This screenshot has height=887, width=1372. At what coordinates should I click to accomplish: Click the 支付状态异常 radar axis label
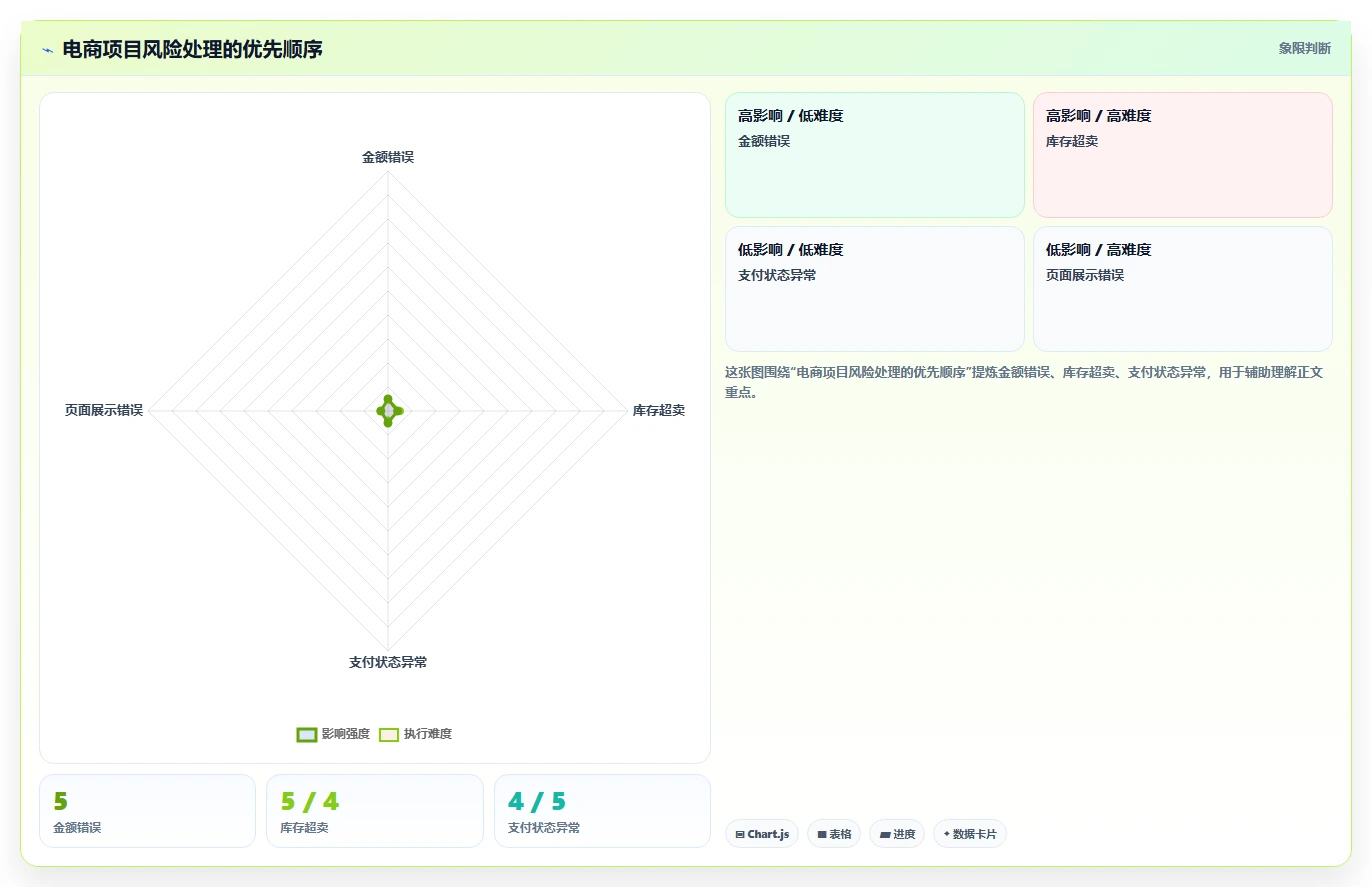pos(388,662)
